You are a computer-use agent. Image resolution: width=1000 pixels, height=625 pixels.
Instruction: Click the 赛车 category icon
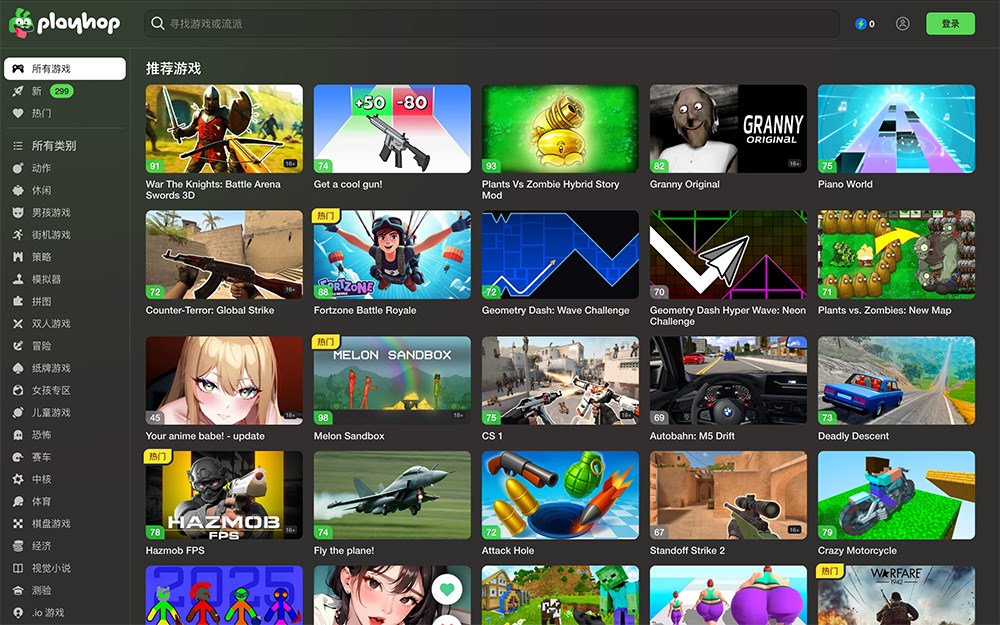click(x=18, y=457)
